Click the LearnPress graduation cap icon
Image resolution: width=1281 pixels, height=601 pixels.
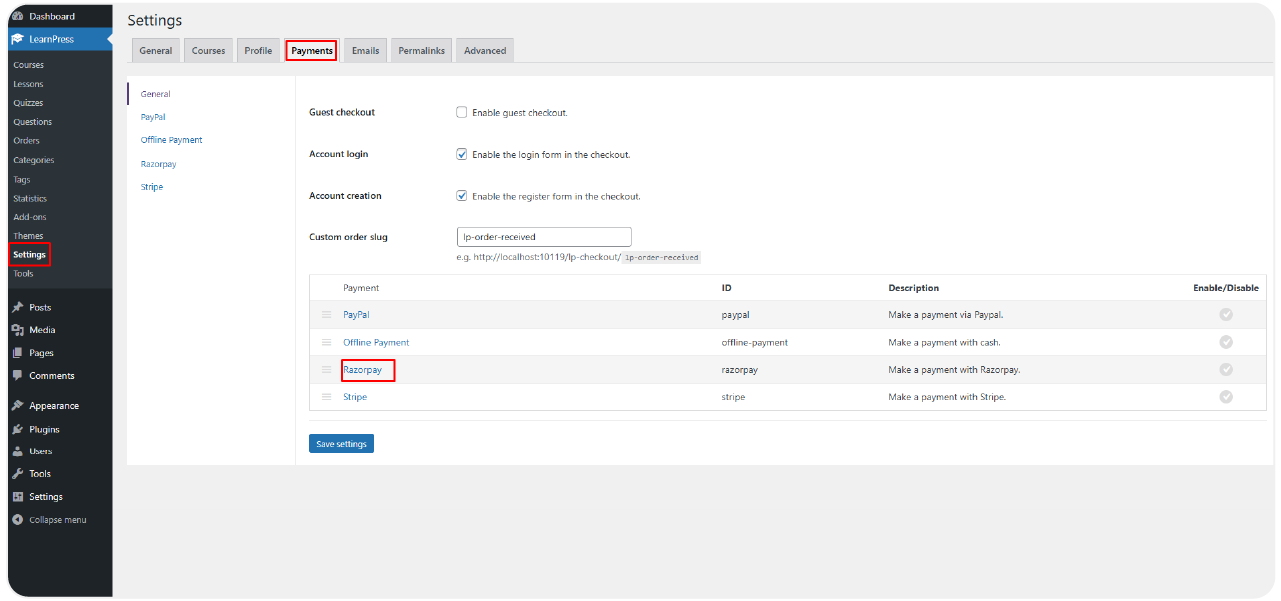(18, 39)
